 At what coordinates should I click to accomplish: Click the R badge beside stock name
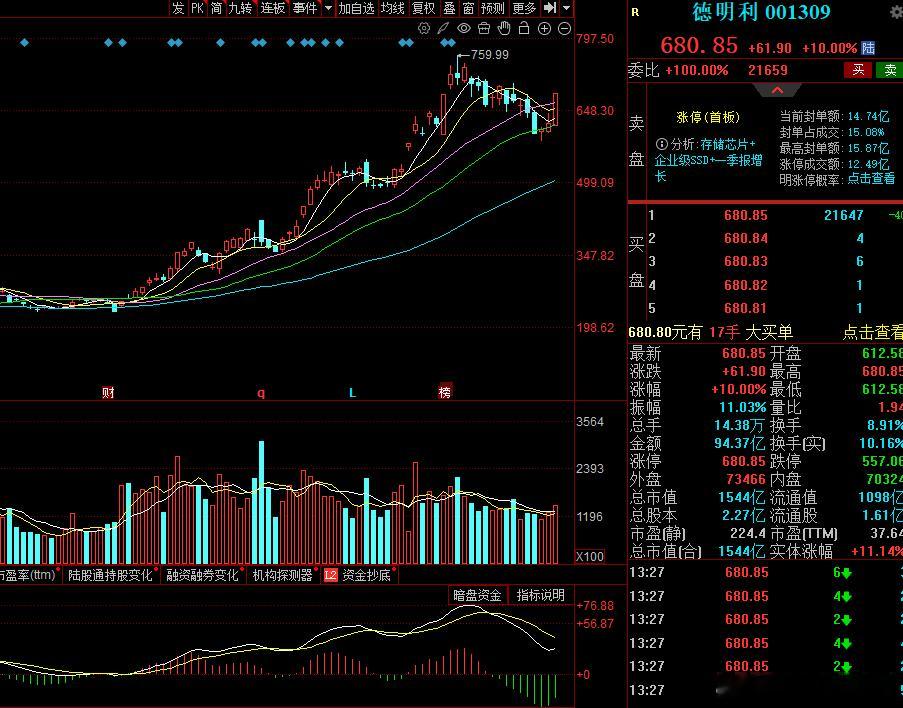(x=635, y=12)
